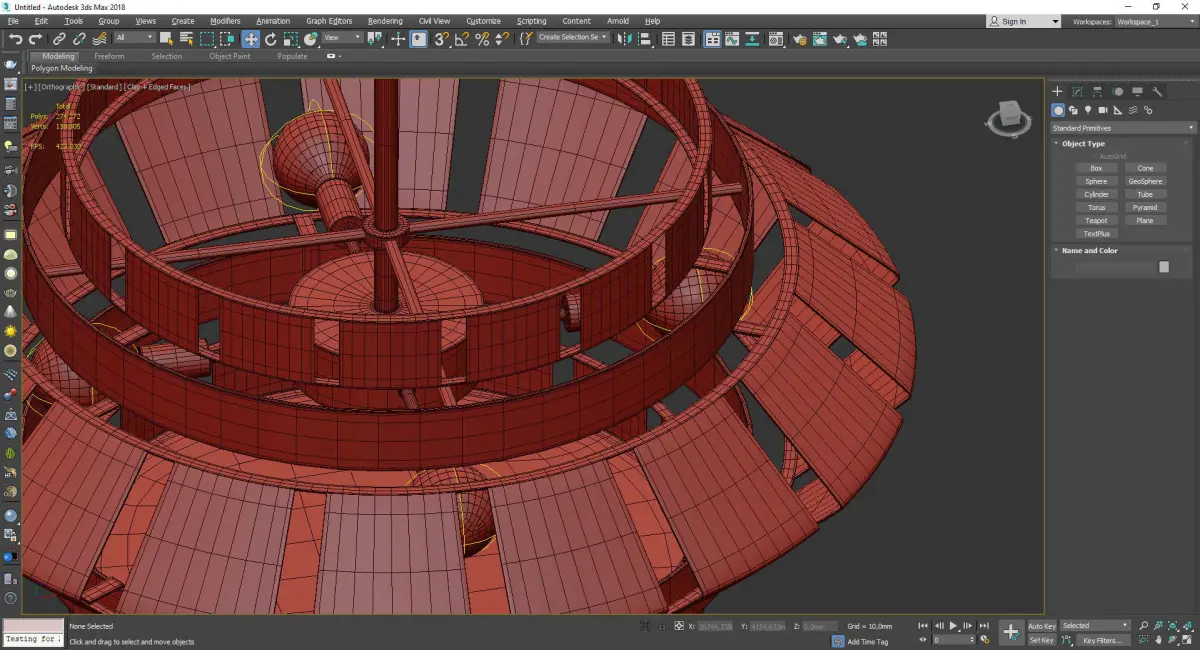Click the Teapot primitive button

pyautogui.click(x=1097, y=220)
